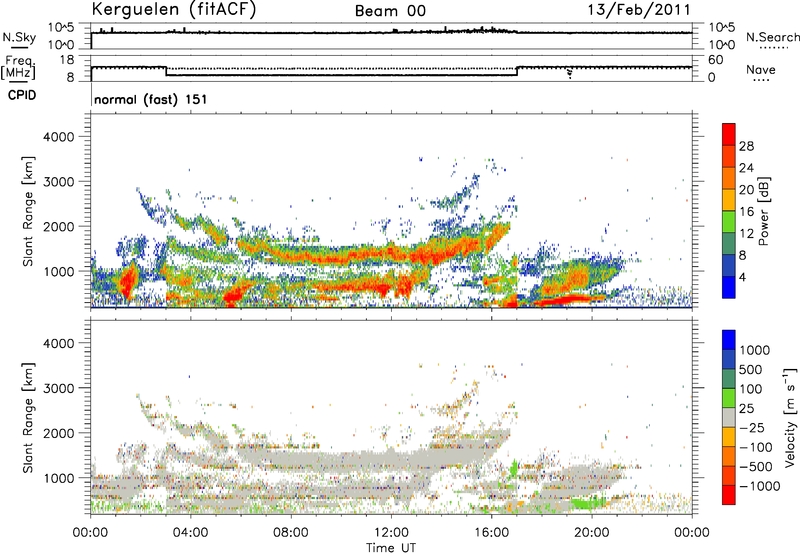Screen dimensions: 800x554
Task: Click the "Power [dB]" colorbar title
Action: [x=764, y=211]
